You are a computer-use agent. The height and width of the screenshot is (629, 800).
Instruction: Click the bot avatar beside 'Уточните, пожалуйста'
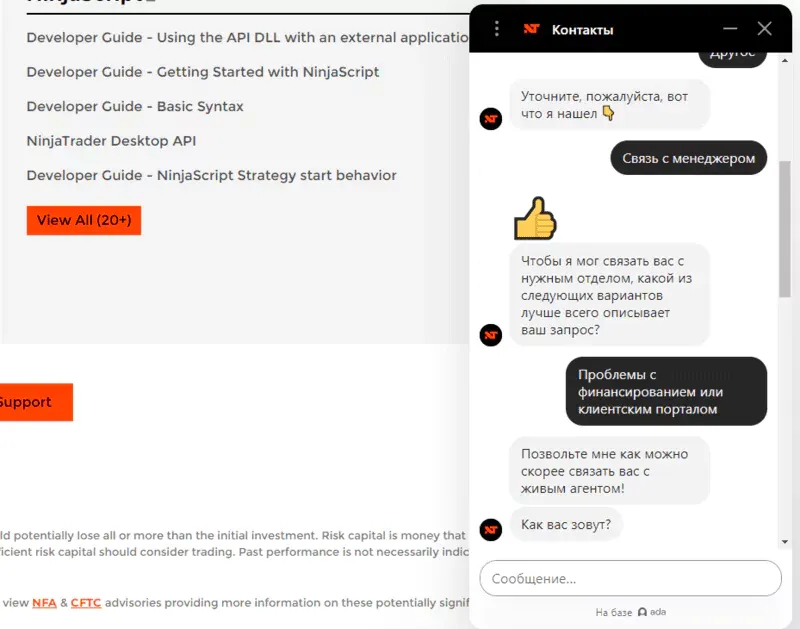pyautogui.click(x=491, y=119)
